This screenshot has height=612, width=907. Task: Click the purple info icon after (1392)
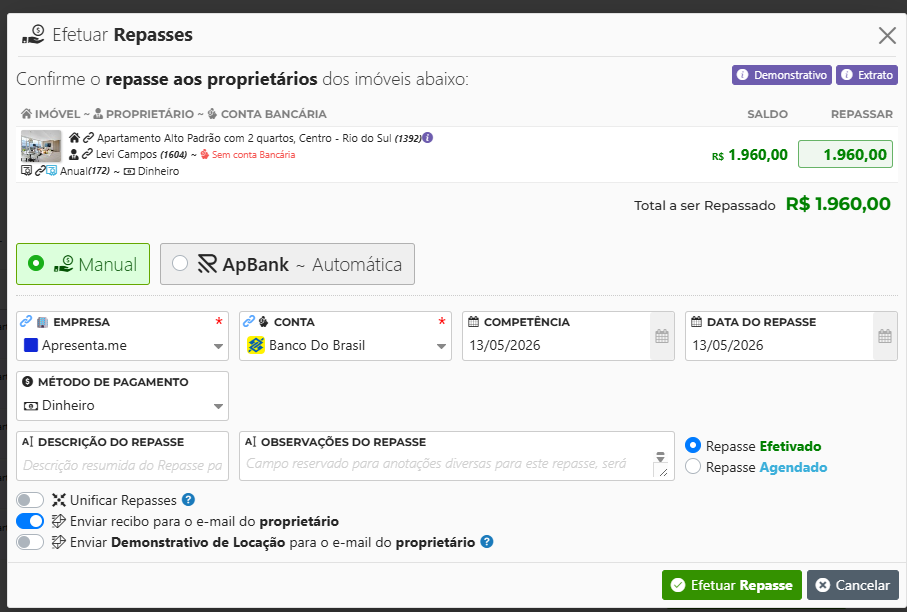coord(427,138)
